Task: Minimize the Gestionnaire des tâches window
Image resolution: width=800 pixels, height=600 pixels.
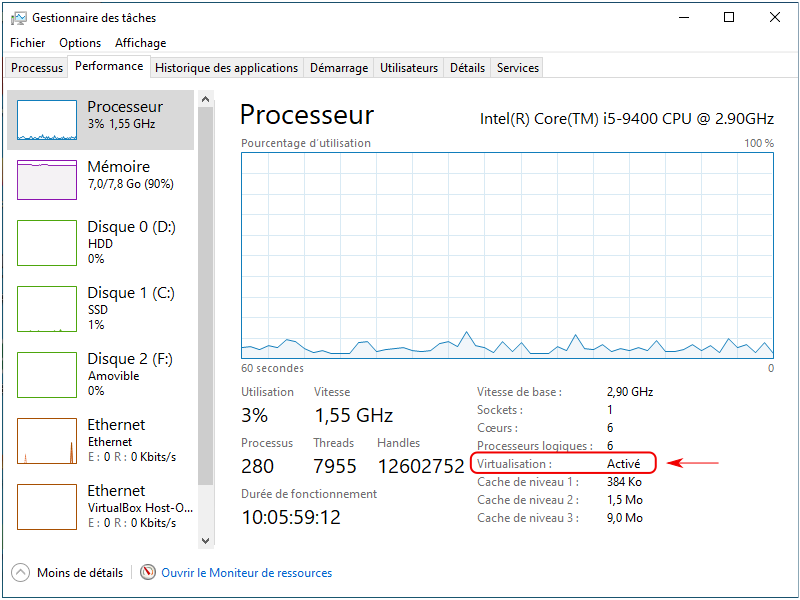Action: tap(685, 17)
